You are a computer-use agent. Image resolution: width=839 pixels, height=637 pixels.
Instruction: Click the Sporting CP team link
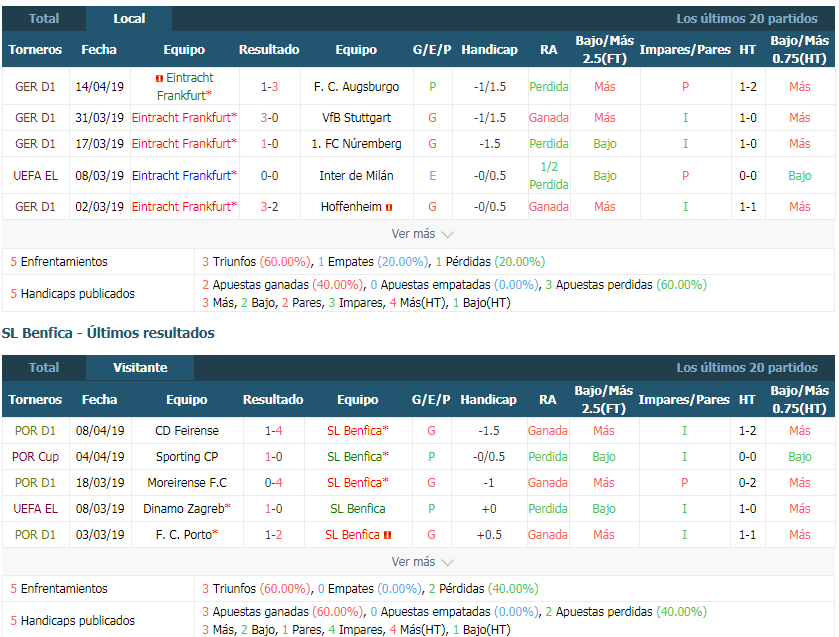[x=186, y=457]
